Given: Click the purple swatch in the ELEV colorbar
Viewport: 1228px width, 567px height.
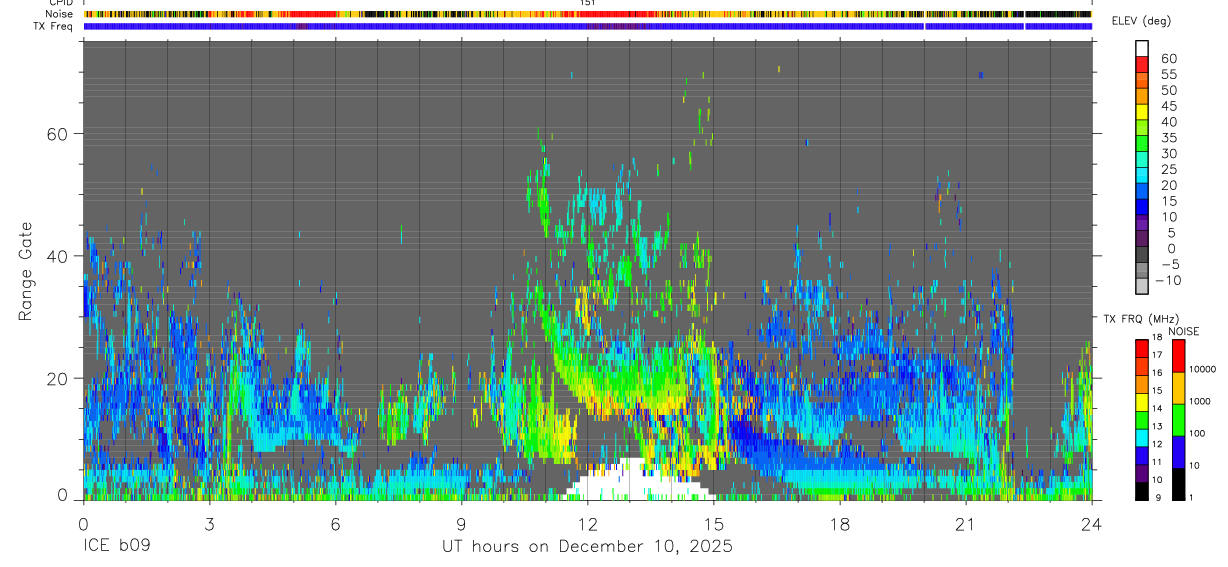Looking at the screenshot, I should [1142, 224].
